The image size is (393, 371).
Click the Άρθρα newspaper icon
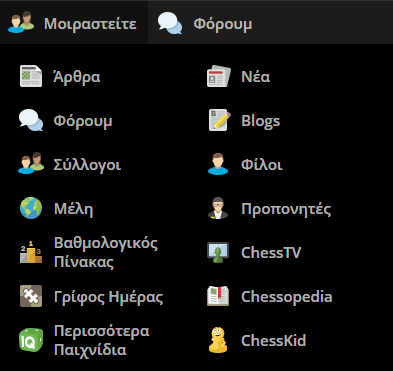(x=31, y=76)
